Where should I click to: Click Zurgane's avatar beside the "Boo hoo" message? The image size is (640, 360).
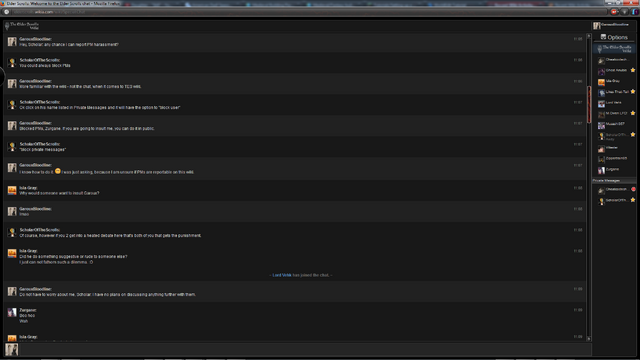click(12, 313)
